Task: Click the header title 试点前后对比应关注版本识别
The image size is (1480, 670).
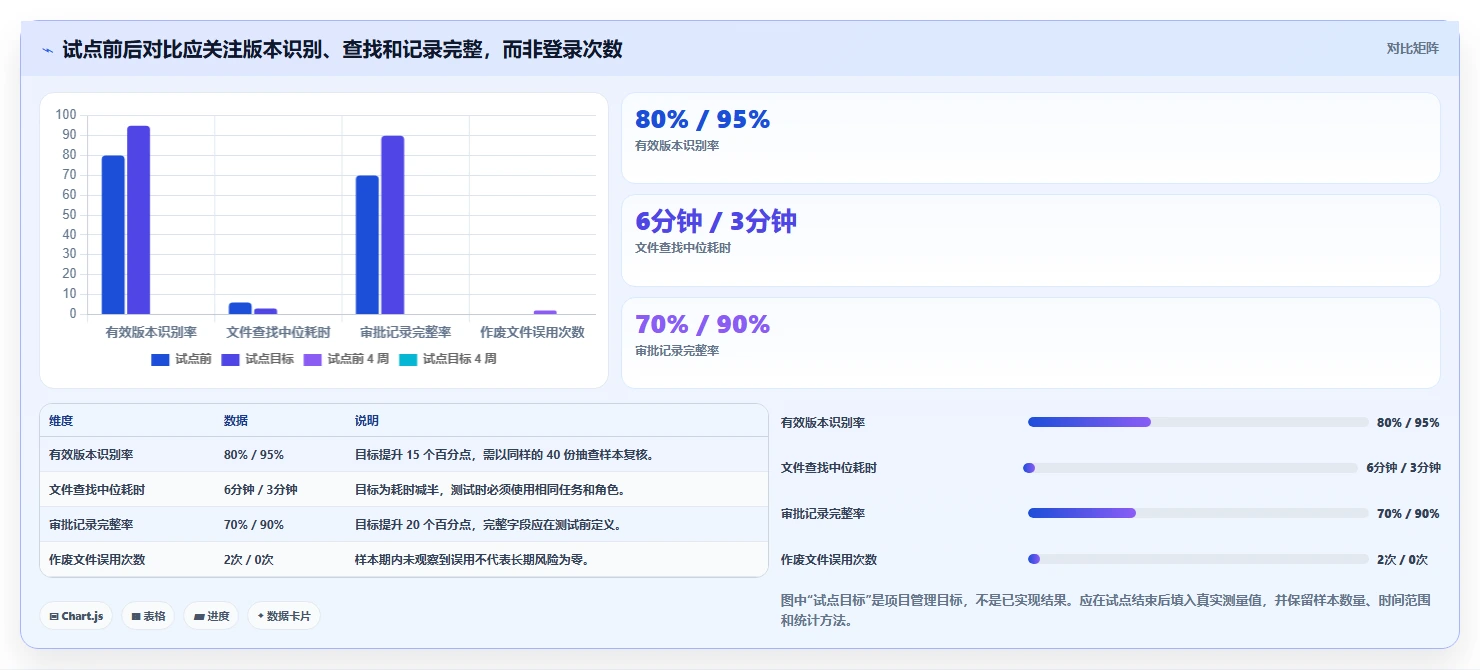Action: 342,49
